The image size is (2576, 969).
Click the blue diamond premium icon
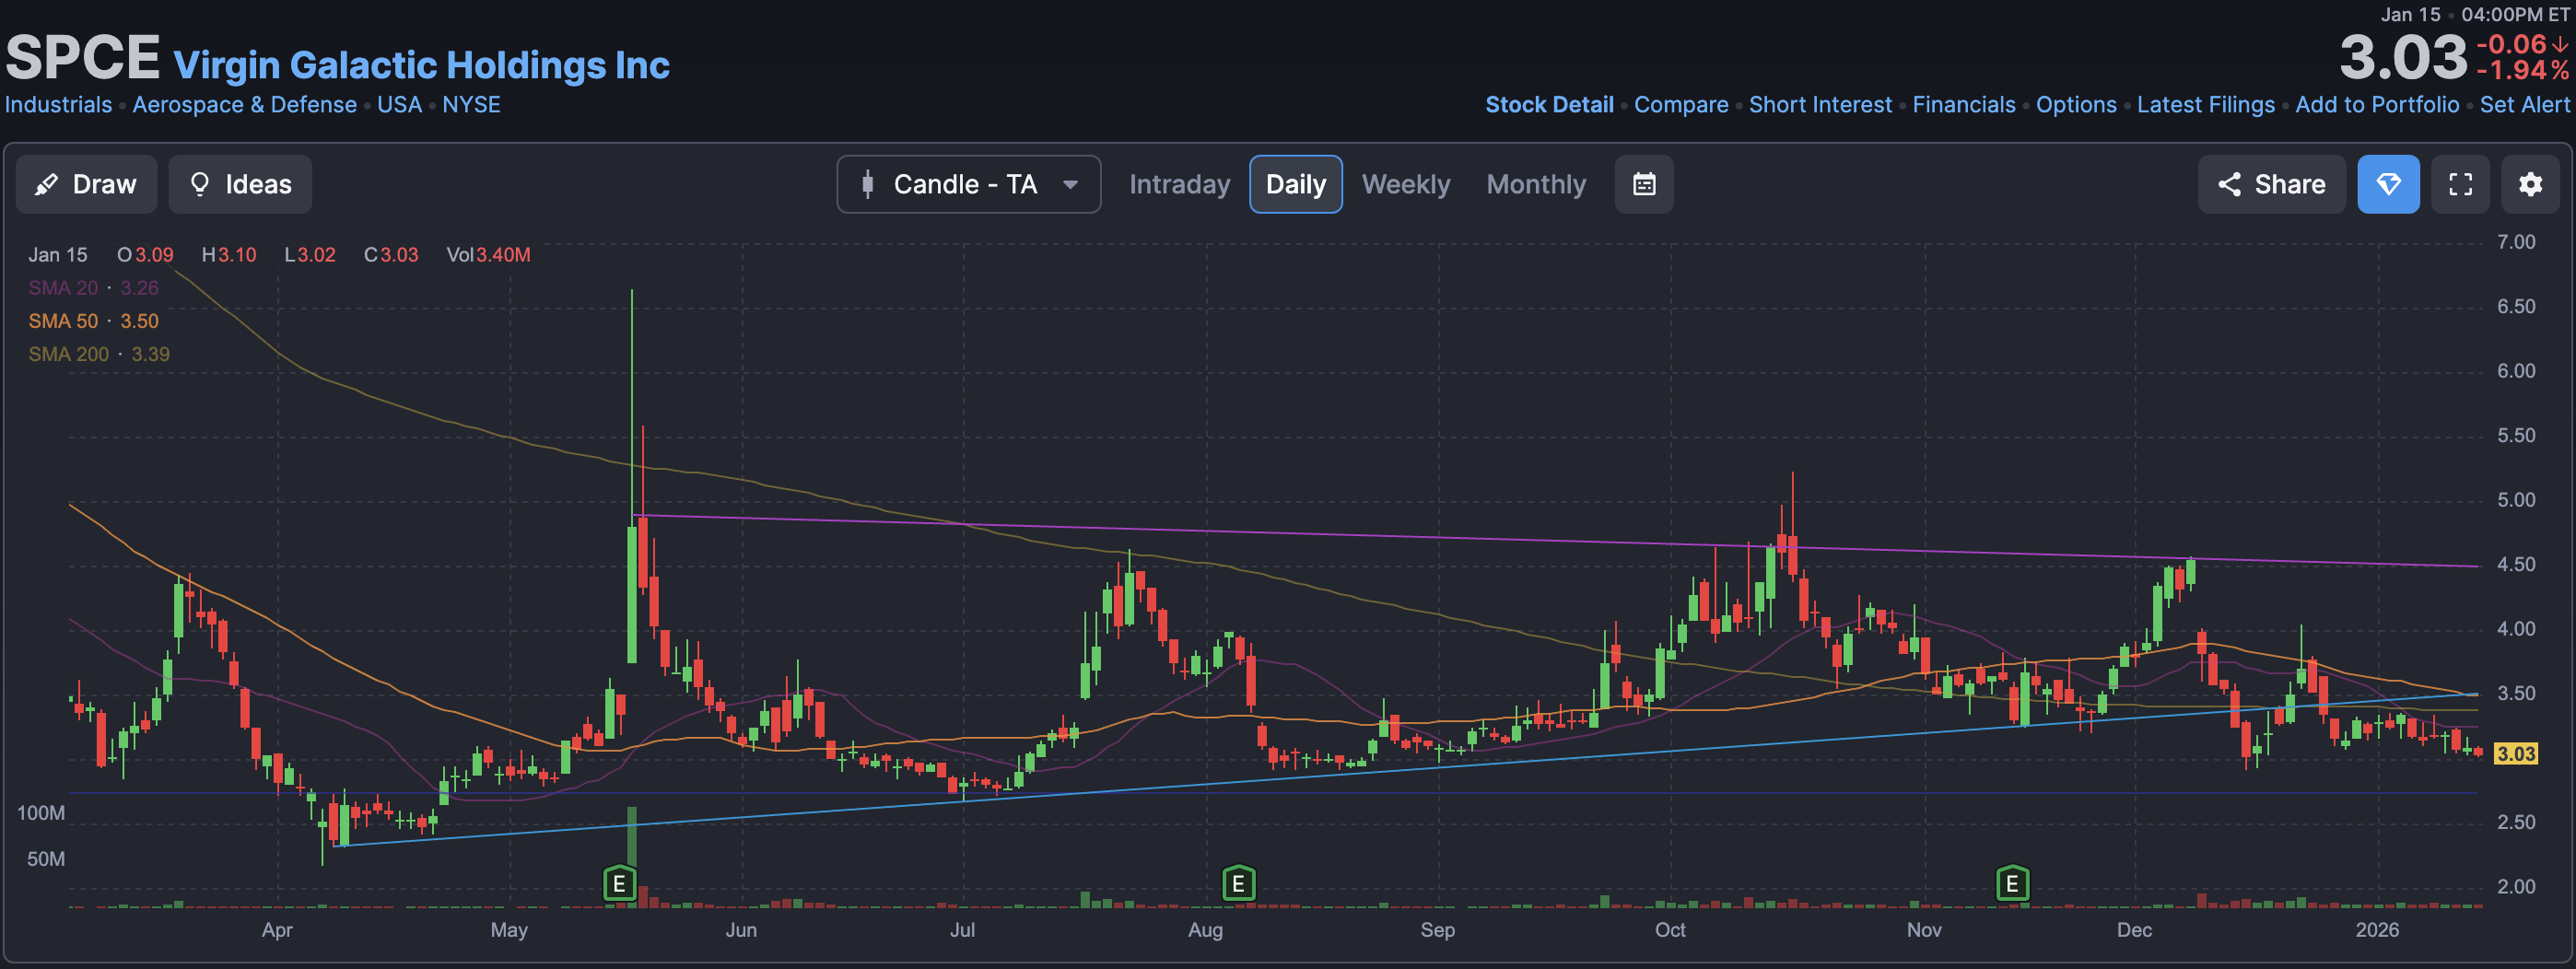[x=2388, y=184]
